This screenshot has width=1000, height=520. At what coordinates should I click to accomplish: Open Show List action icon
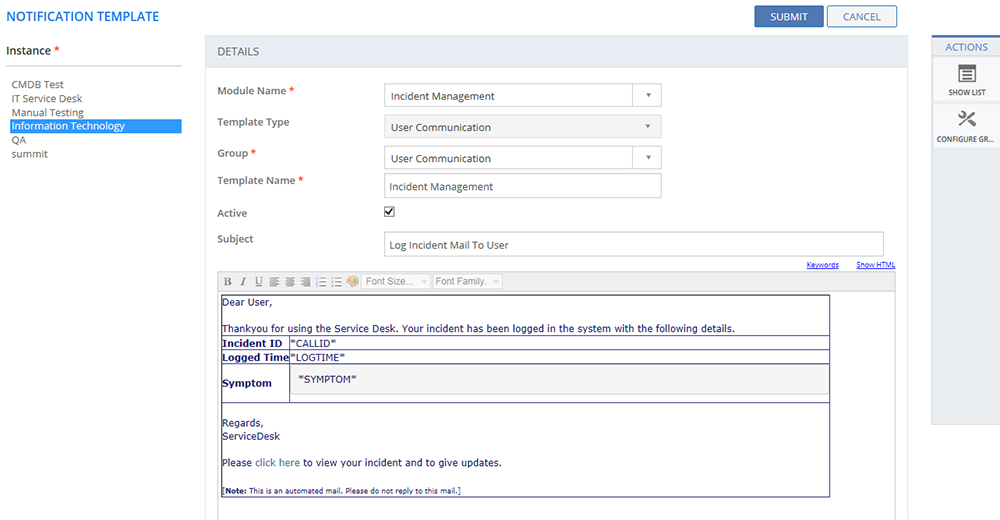pyautogui.click(x=966, y=80)
